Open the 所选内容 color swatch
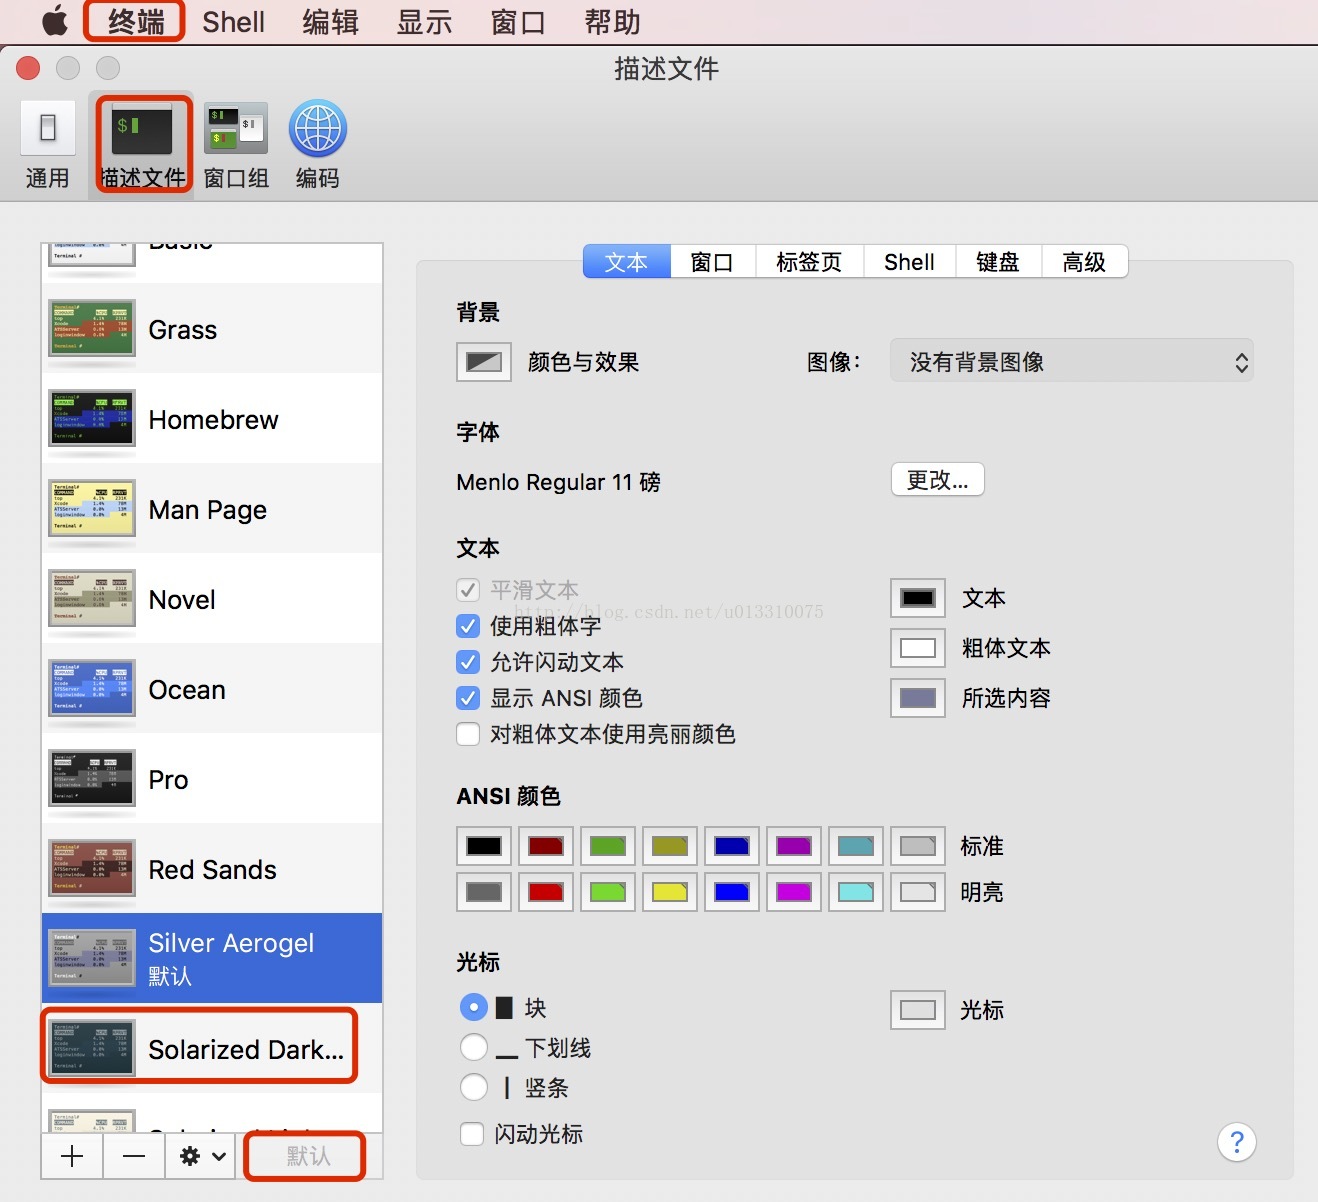Image resolution: width=1318 pixels, height=1202 pixels. tap(918, 698)
